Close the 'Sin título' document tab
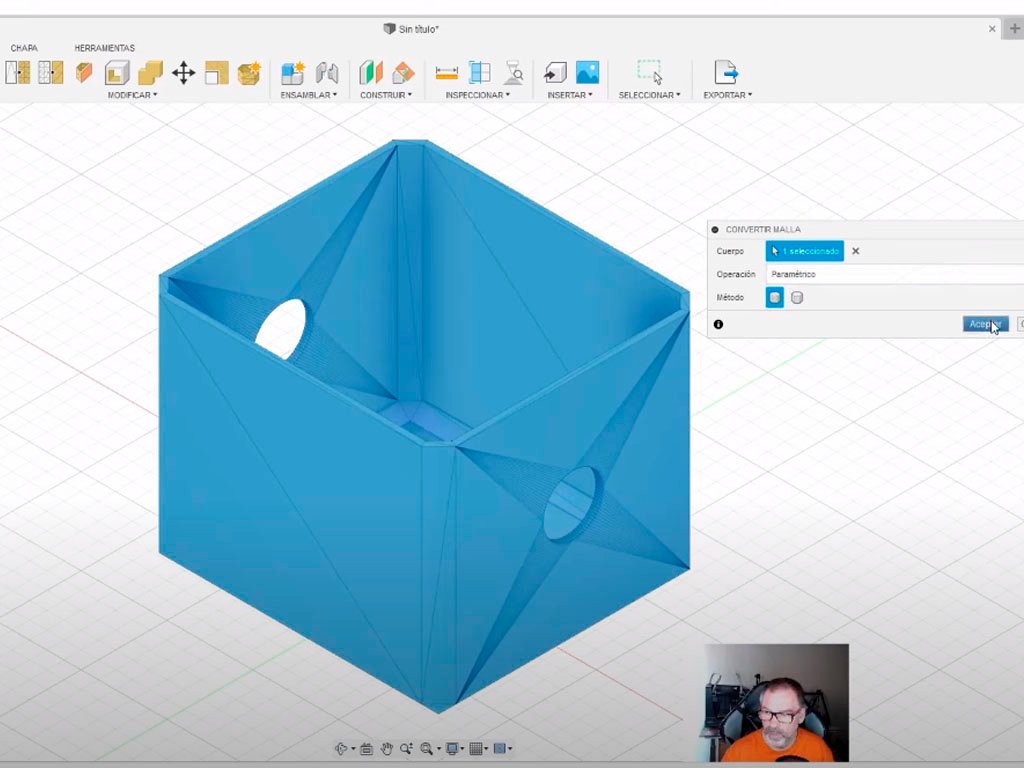The height and width of the screenshot is (768, 1024). click(x=992, y=29)
